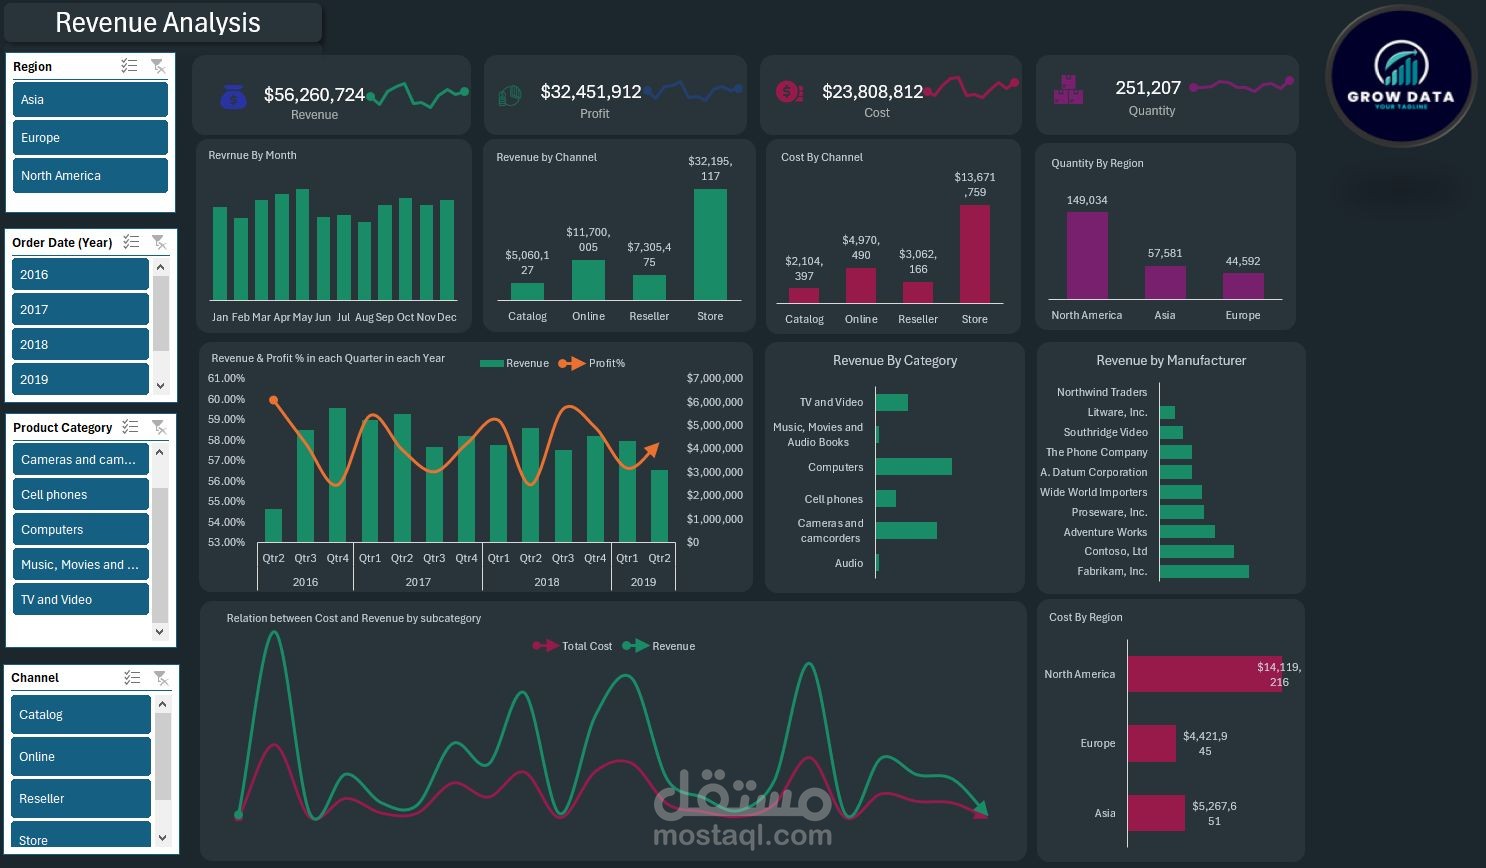Select year 2019 in slicer
This screenshot has width=1486, height=868.
point(81,379)
